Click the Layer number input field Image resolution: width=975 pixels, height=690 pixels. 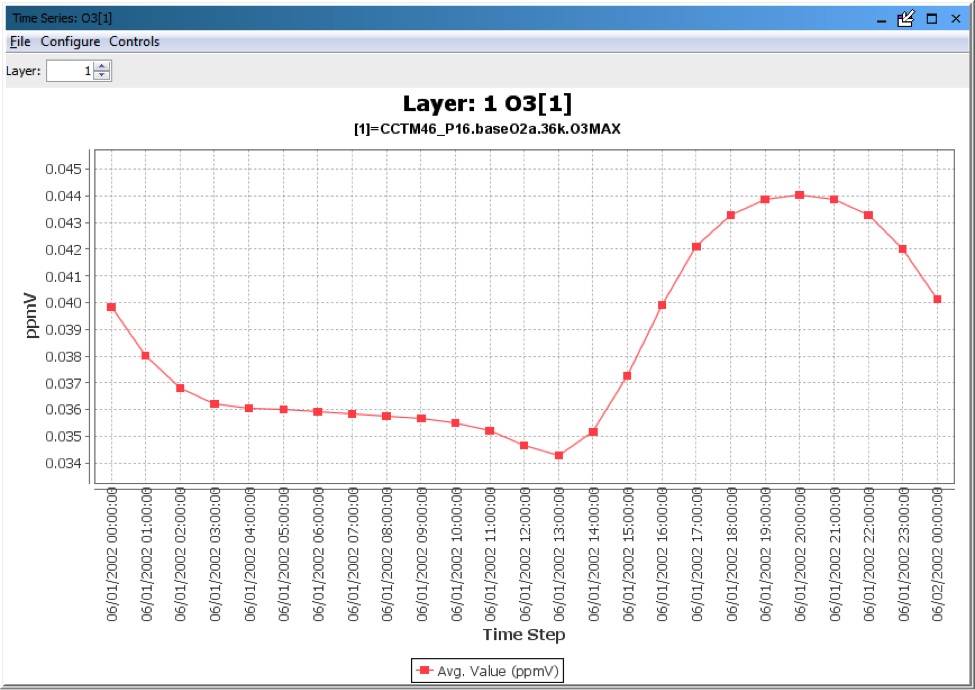pyautogui.click(x=70, y=71)
